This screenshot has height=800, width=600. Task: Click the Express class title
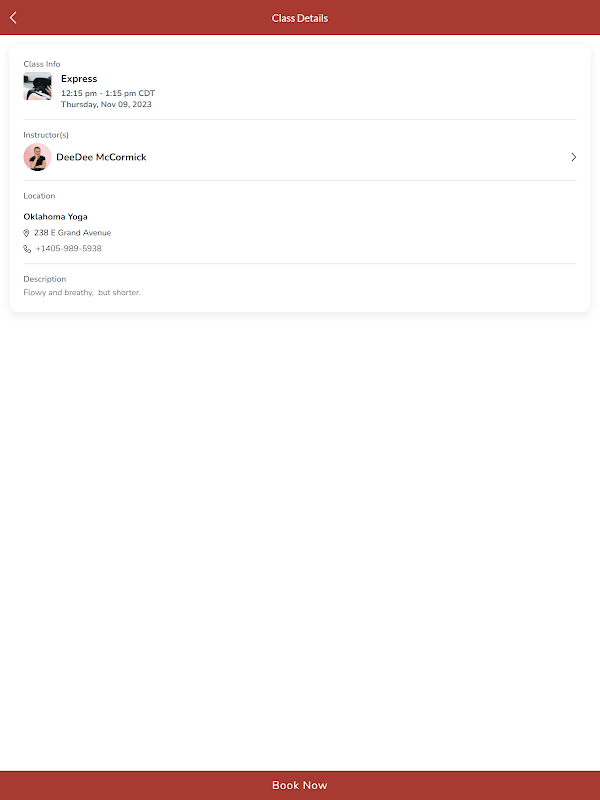79,79
